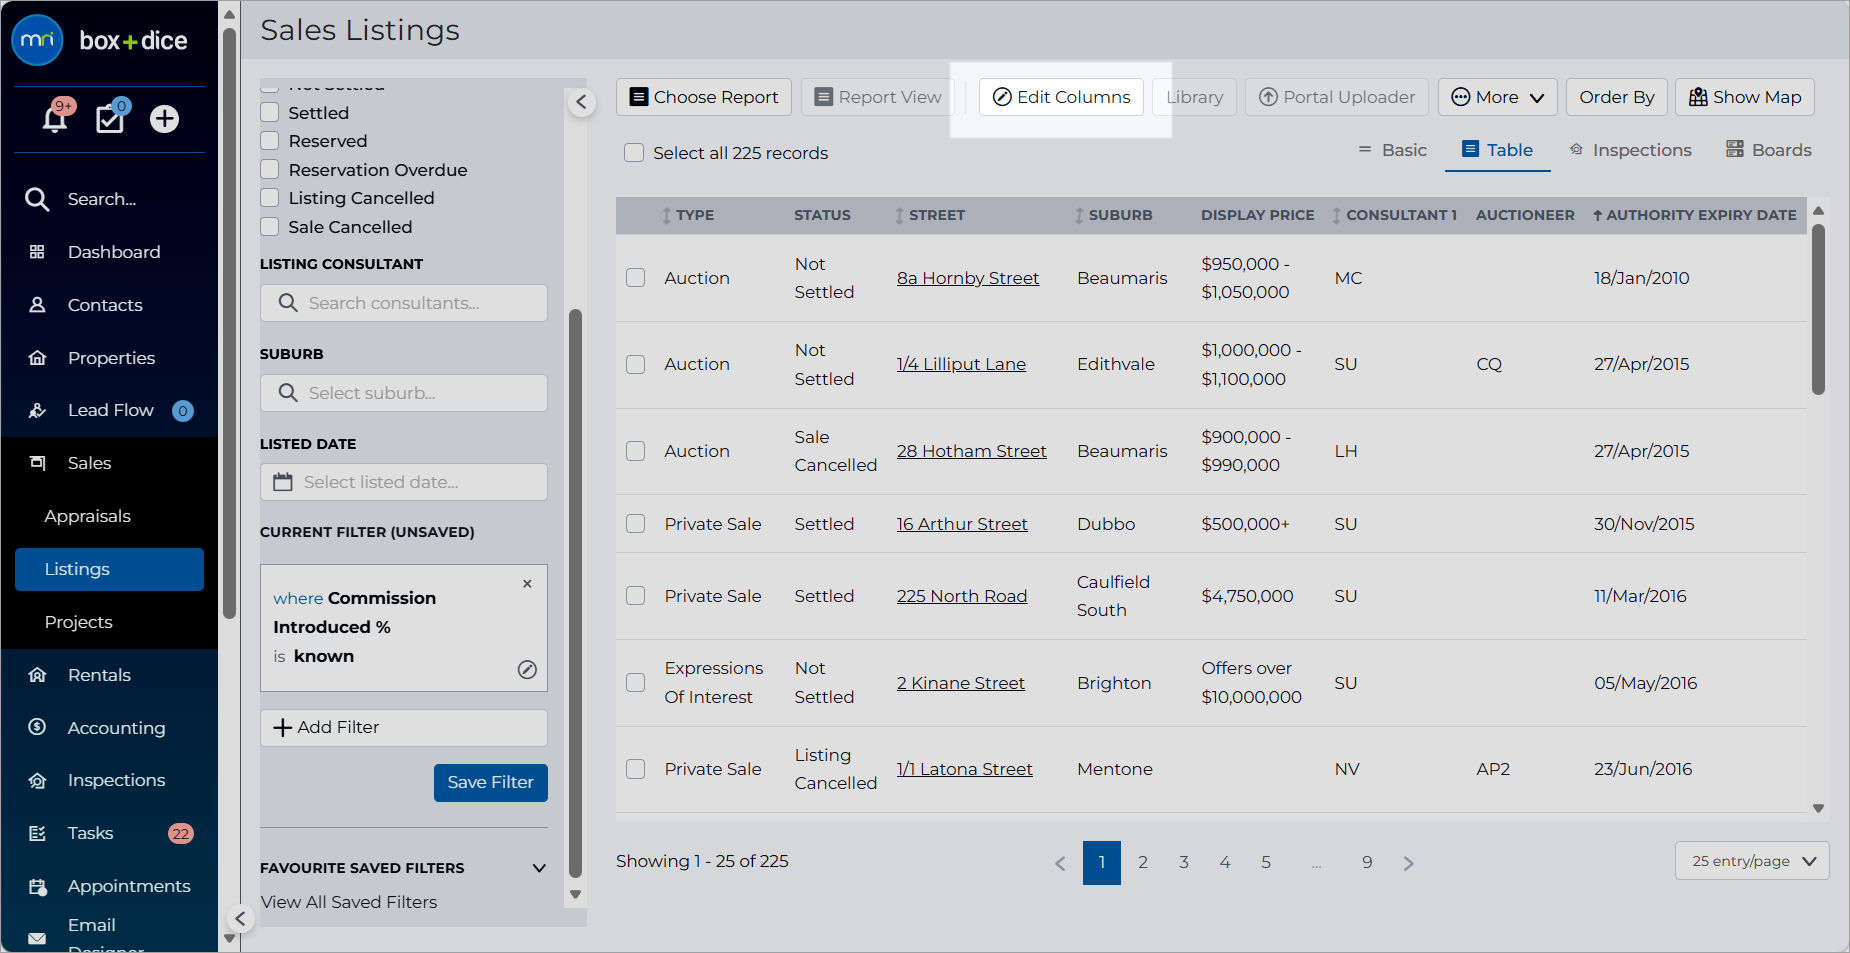Switch to the Boards view tab
This screenshot has width=1850, height=953.
tap(1768, 150)
